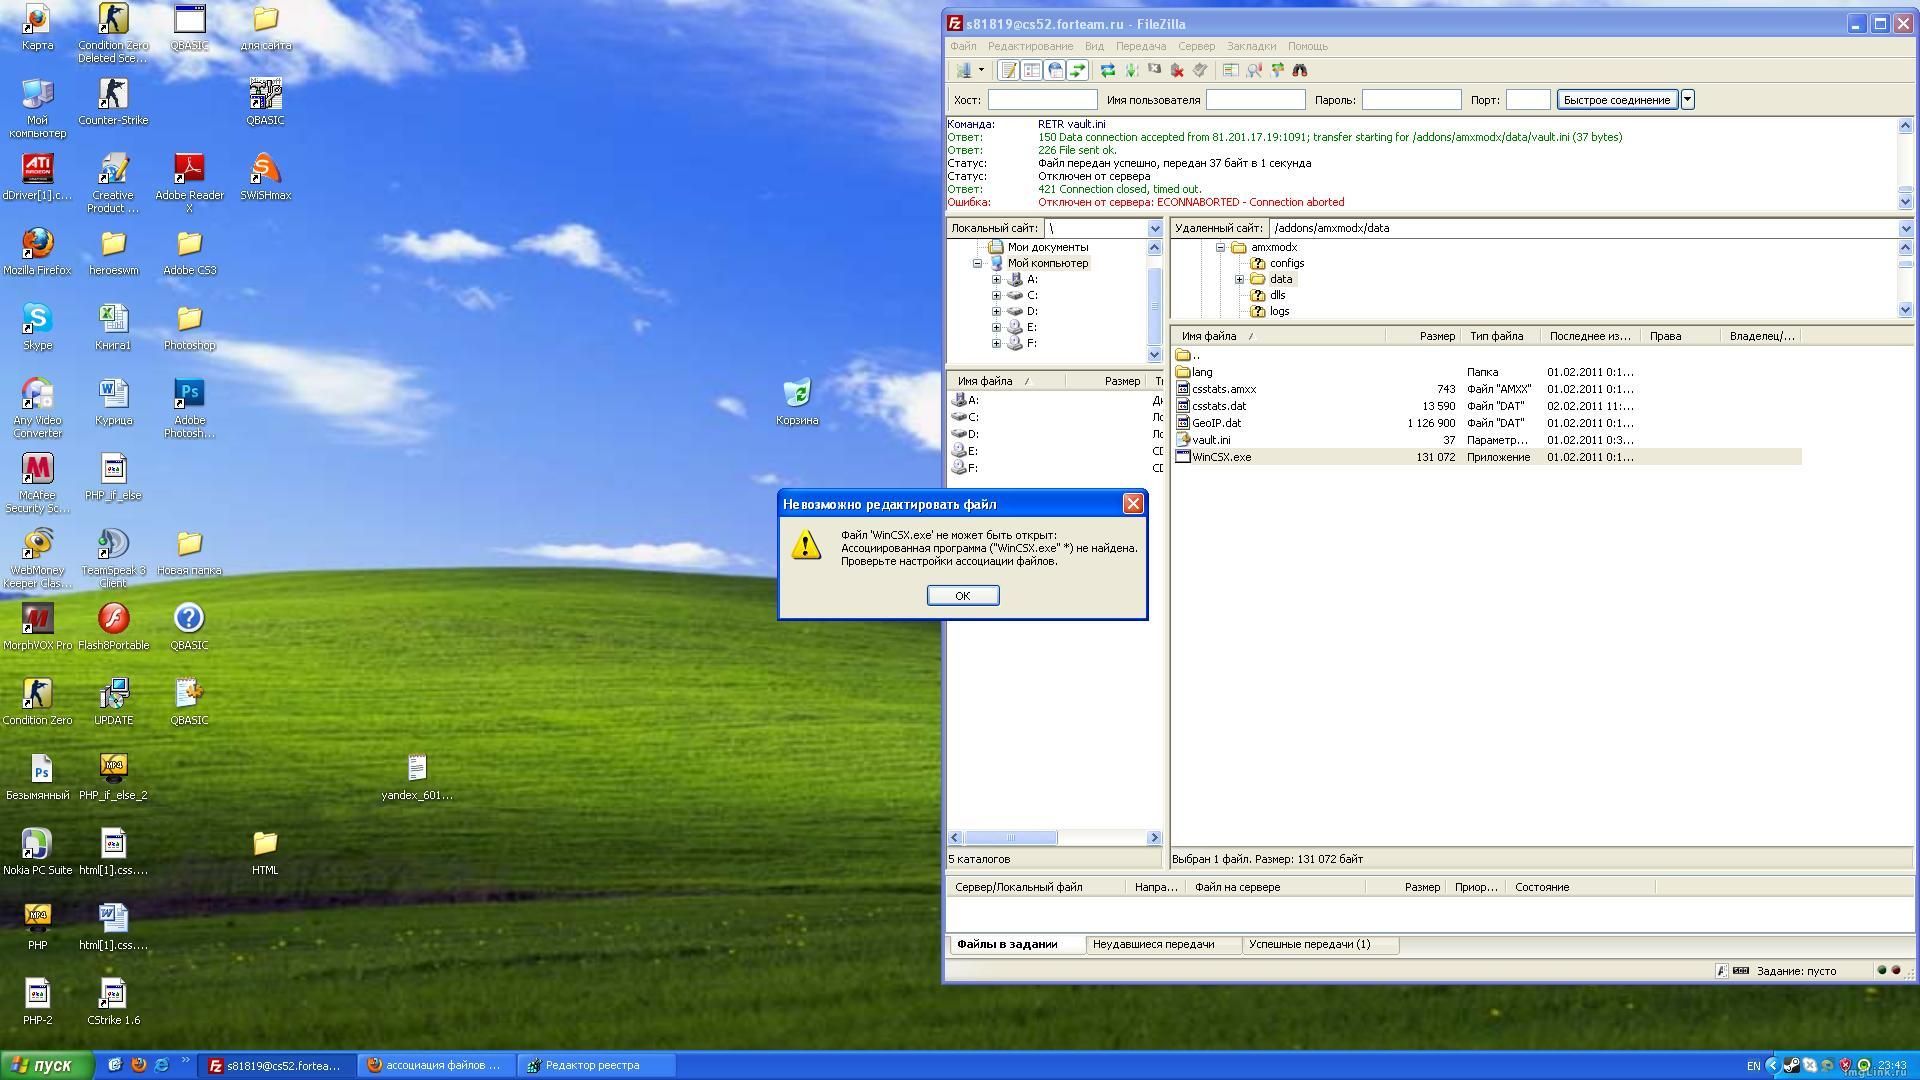This screenshot has height=1080, width=1920.
Task: Toggle transfer queue display in toolbar
Action: click(1077, 70)
